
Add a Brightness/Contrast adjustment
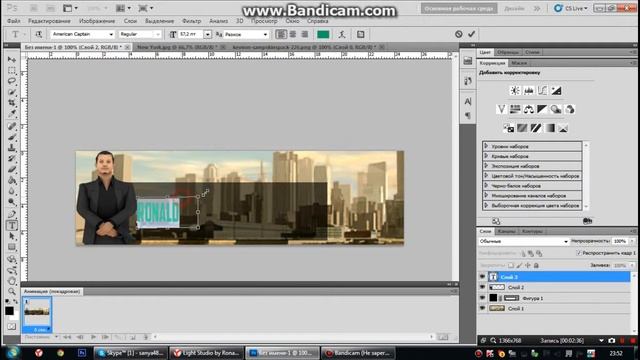515,91
